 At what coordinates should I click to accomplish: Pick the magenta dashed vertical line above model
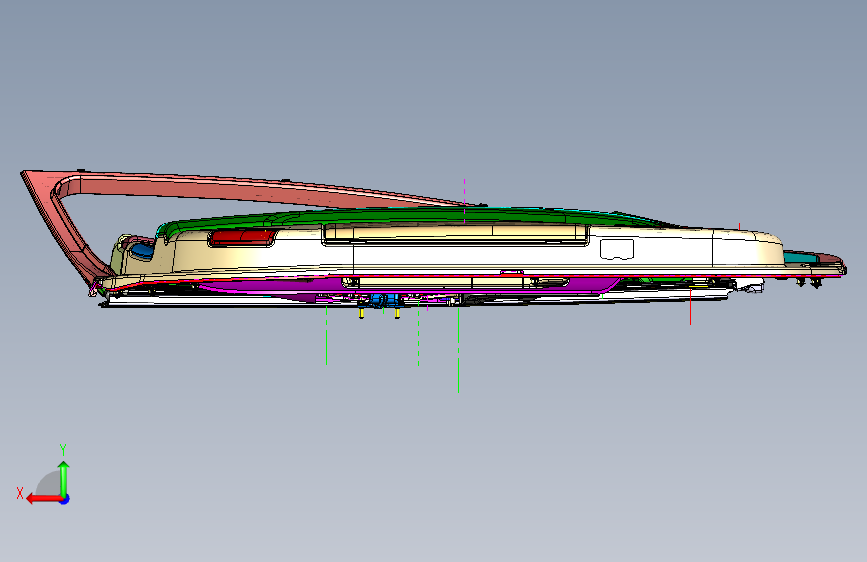[x=464, y=200]
